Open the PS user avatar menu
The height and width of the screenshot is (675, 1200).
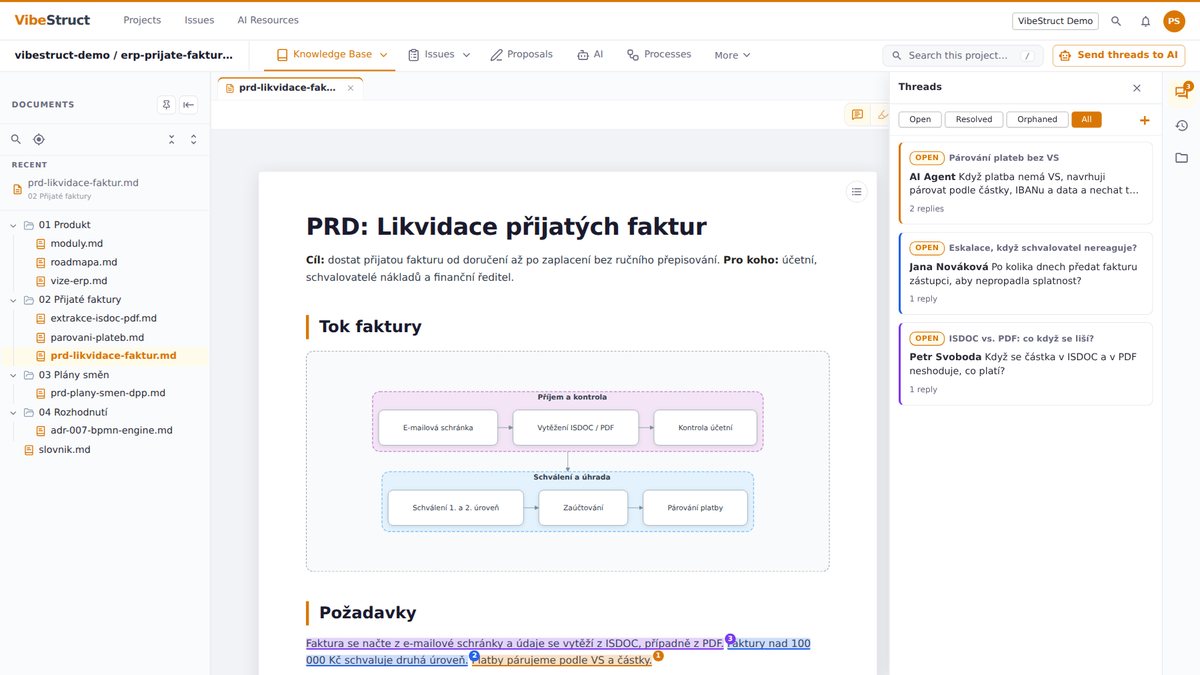coord(1174,21)
